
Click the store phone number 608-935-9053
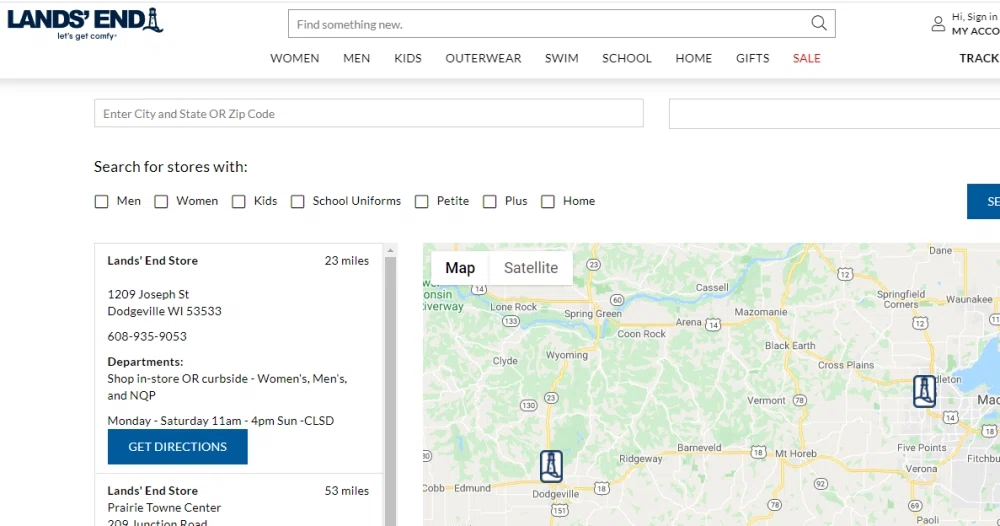pos(147,337)
